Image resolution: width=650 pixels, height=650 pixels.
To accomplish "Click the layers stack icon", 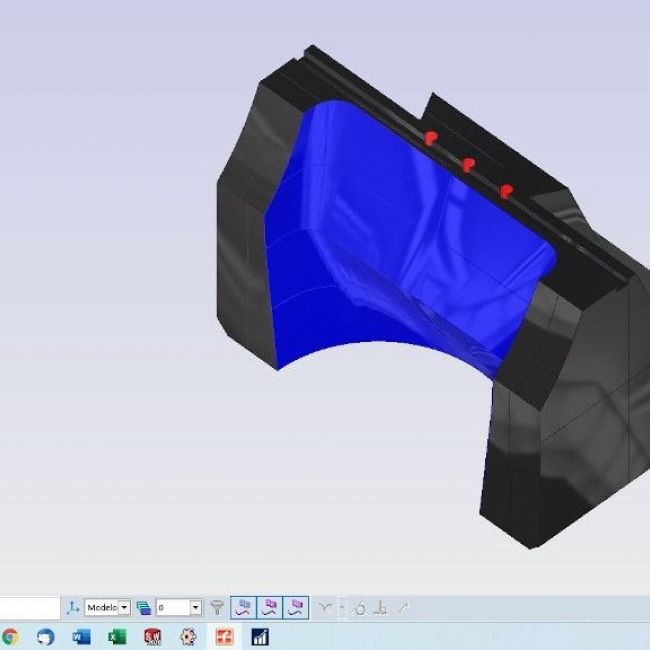I will pos(143,607).
